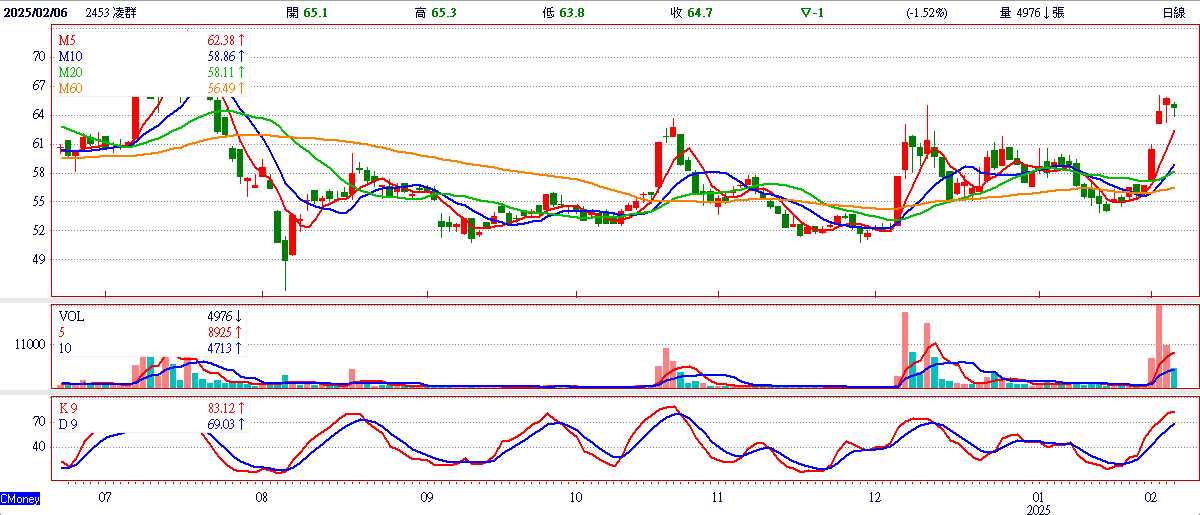Click the 2025/02/06 date header
Screen dimensions: 1200x515
point(39,12)
